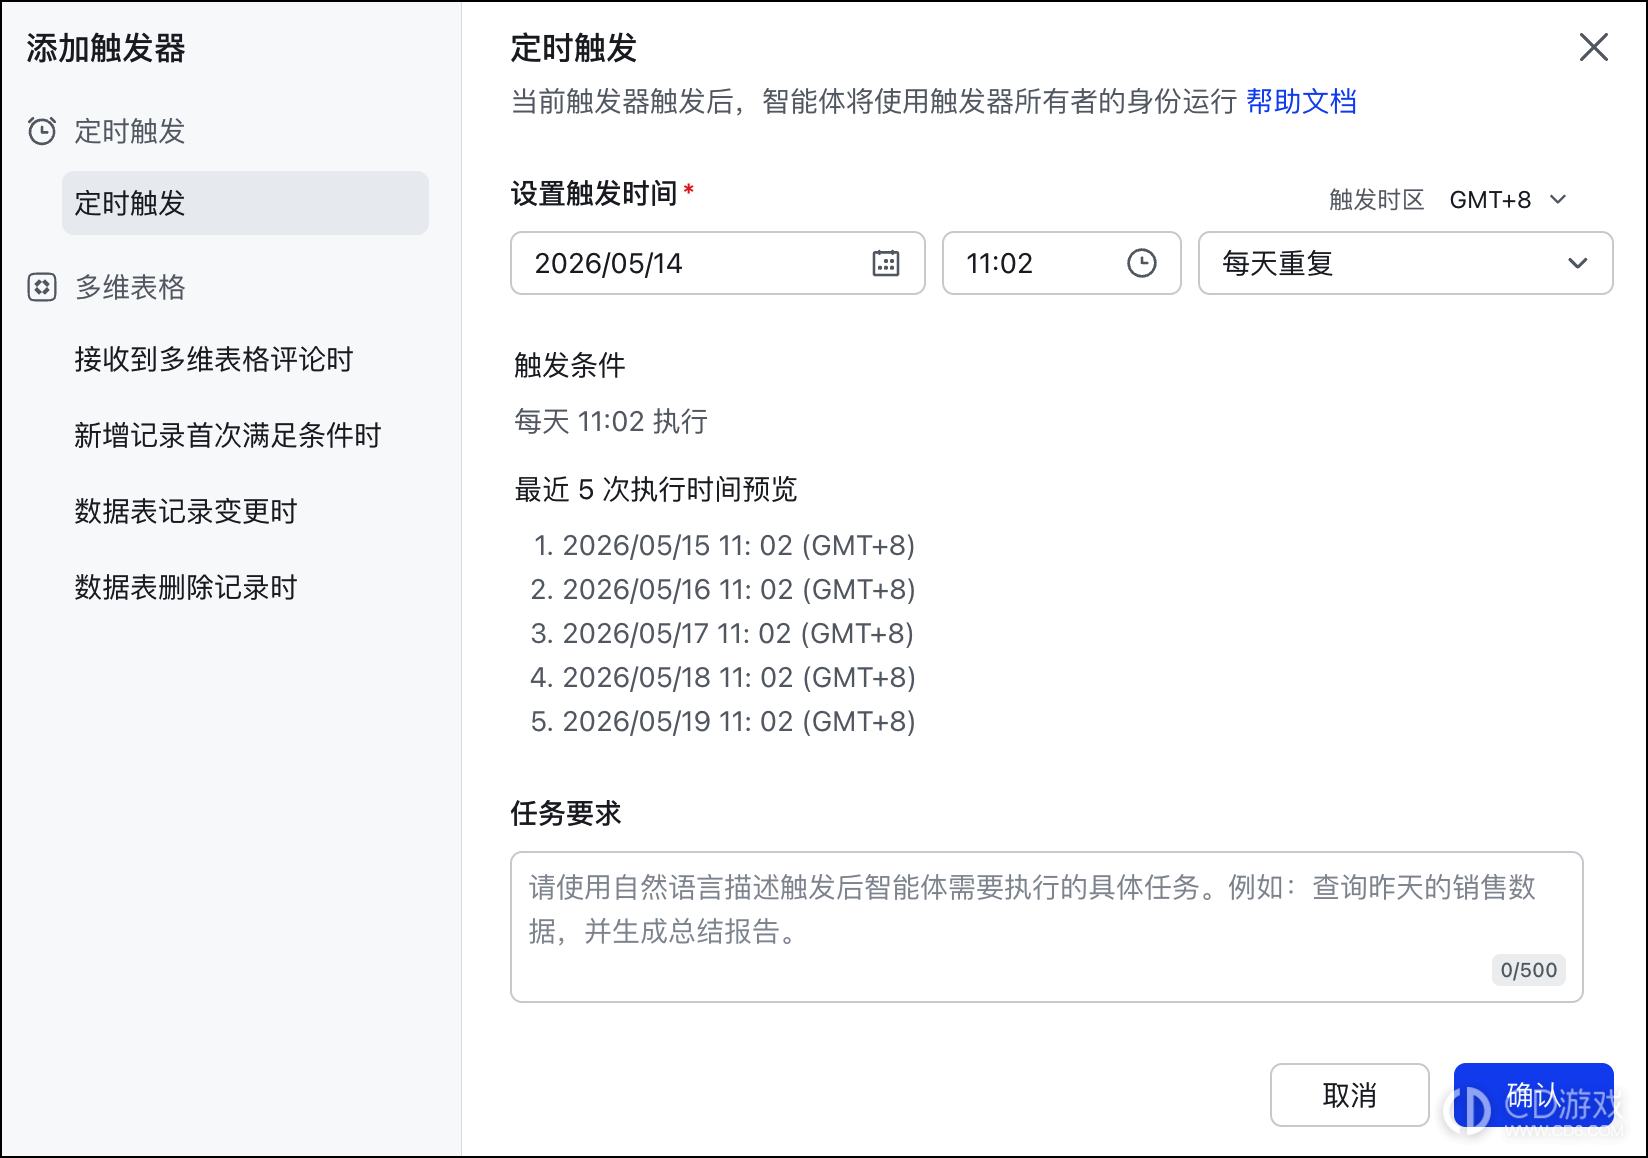Click the 添加触发器 panel title

click(106, 48)
